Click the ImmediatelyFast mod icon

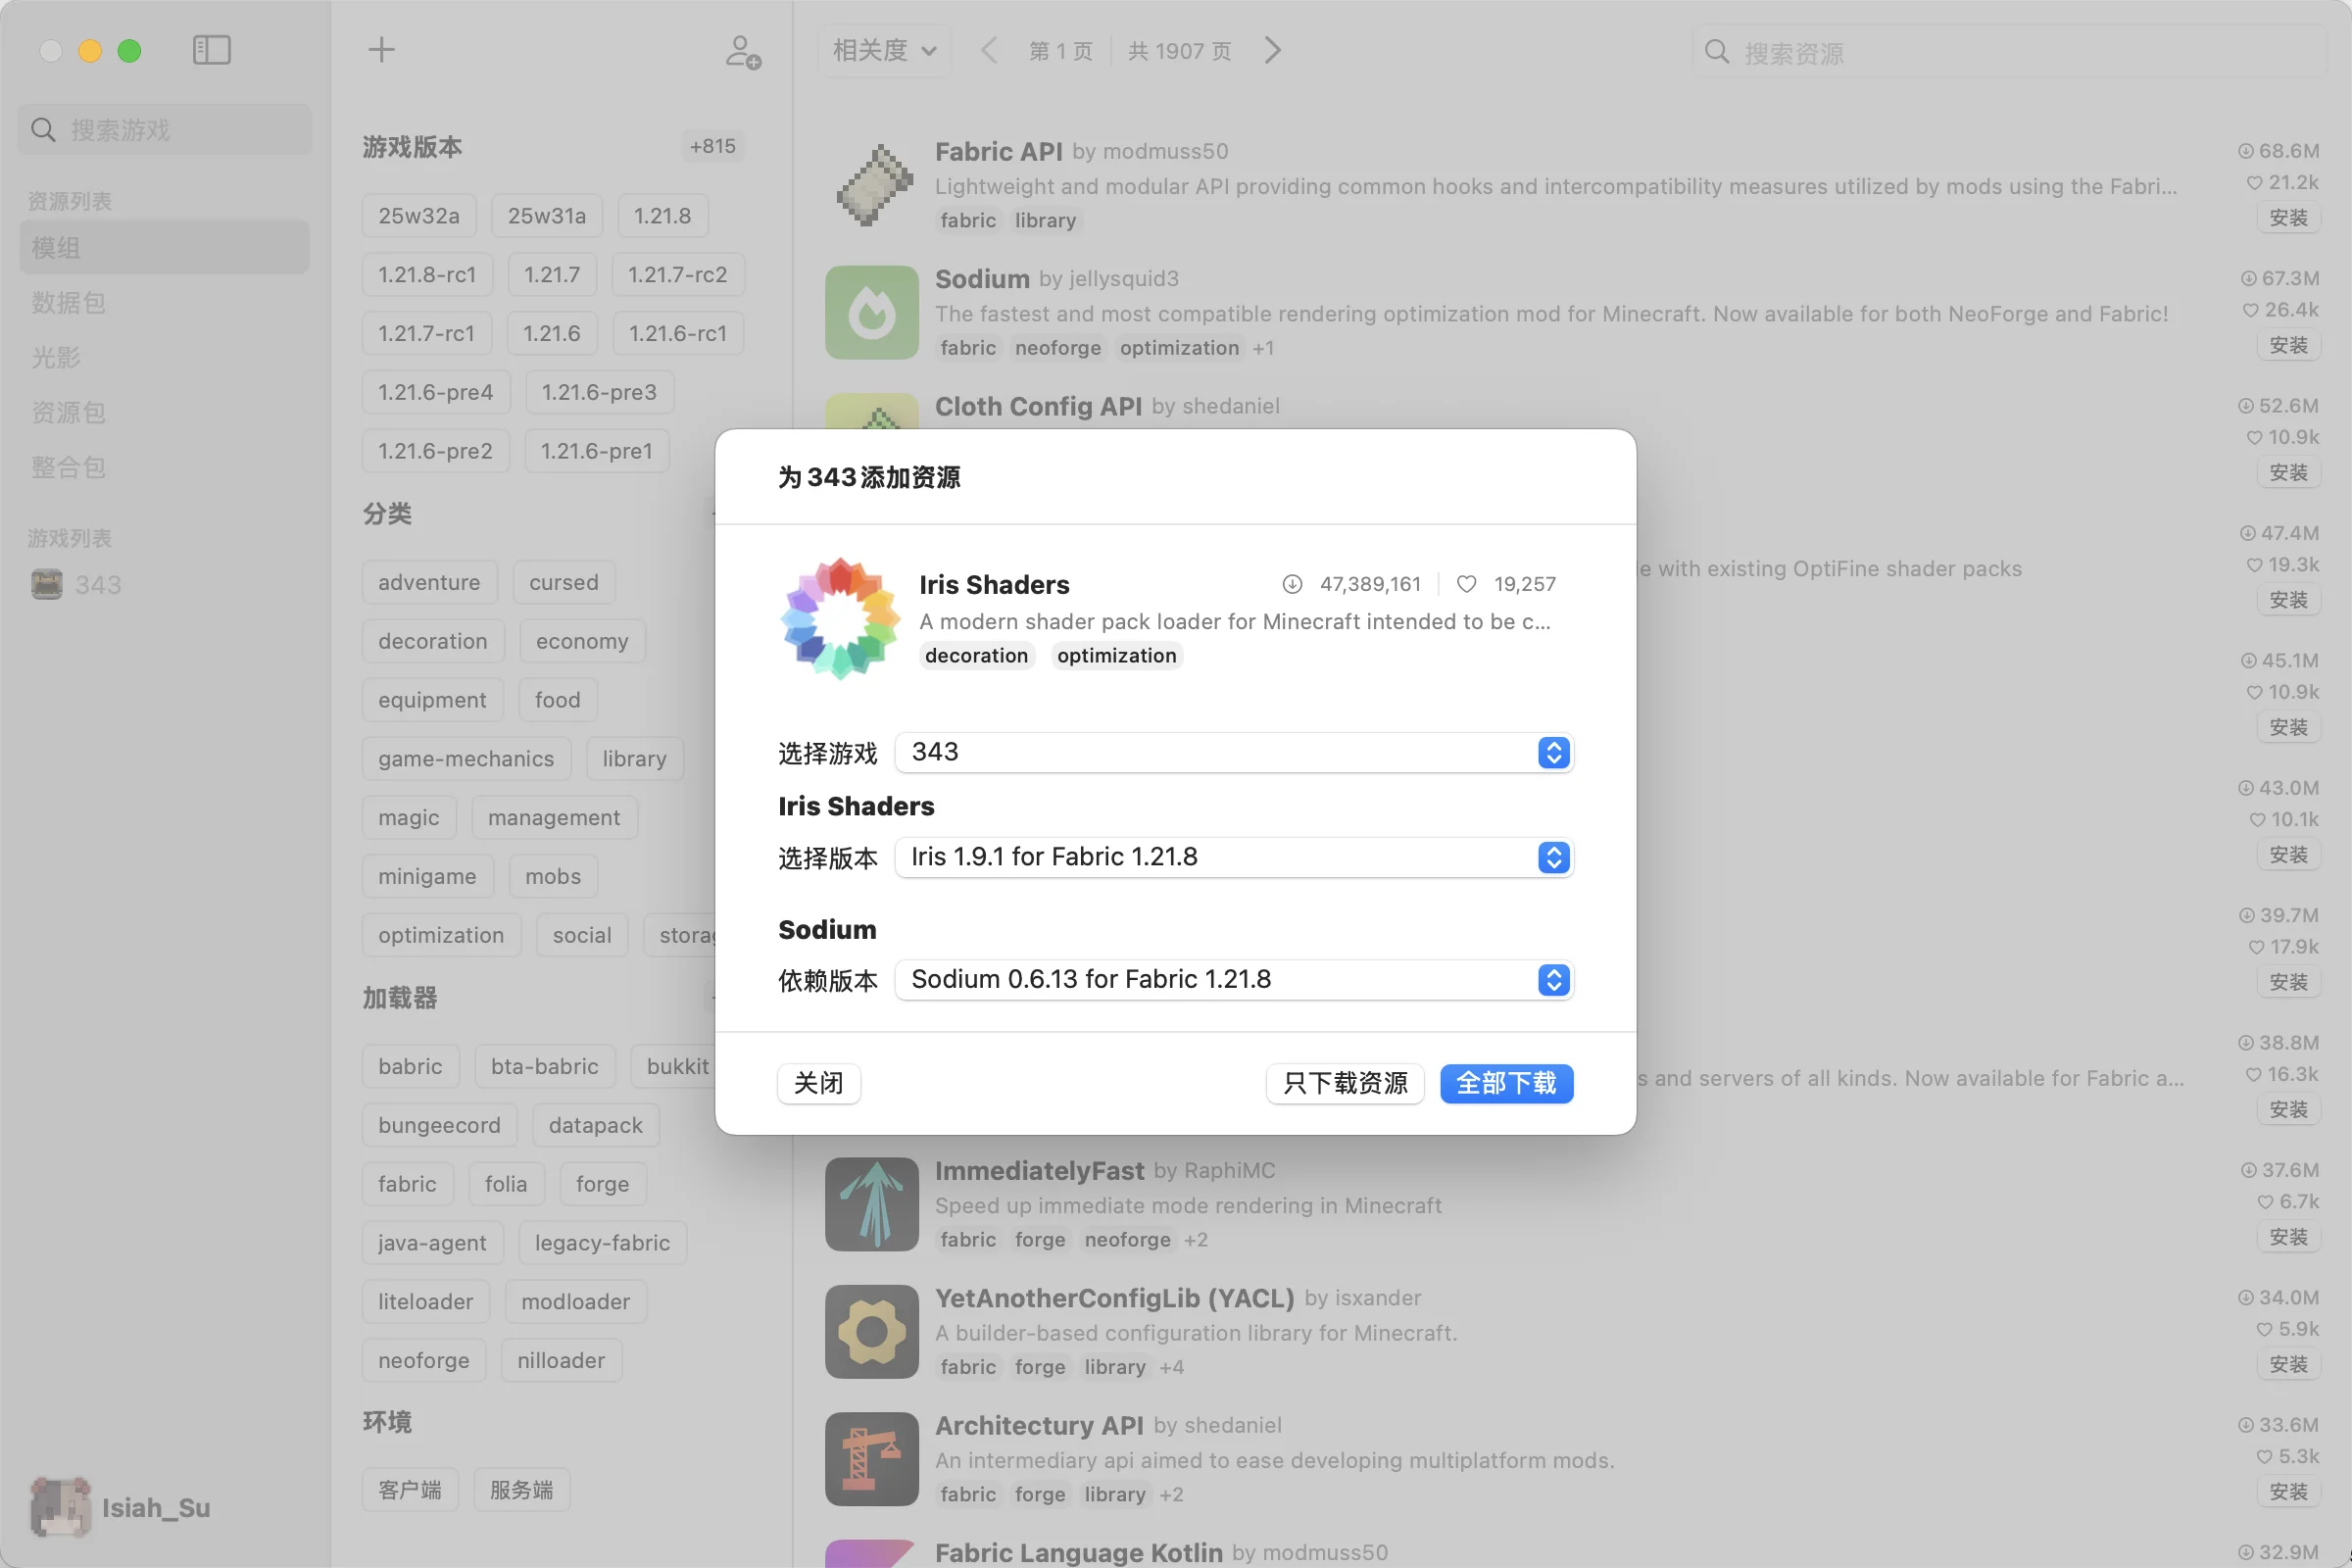pos(871,1204)
